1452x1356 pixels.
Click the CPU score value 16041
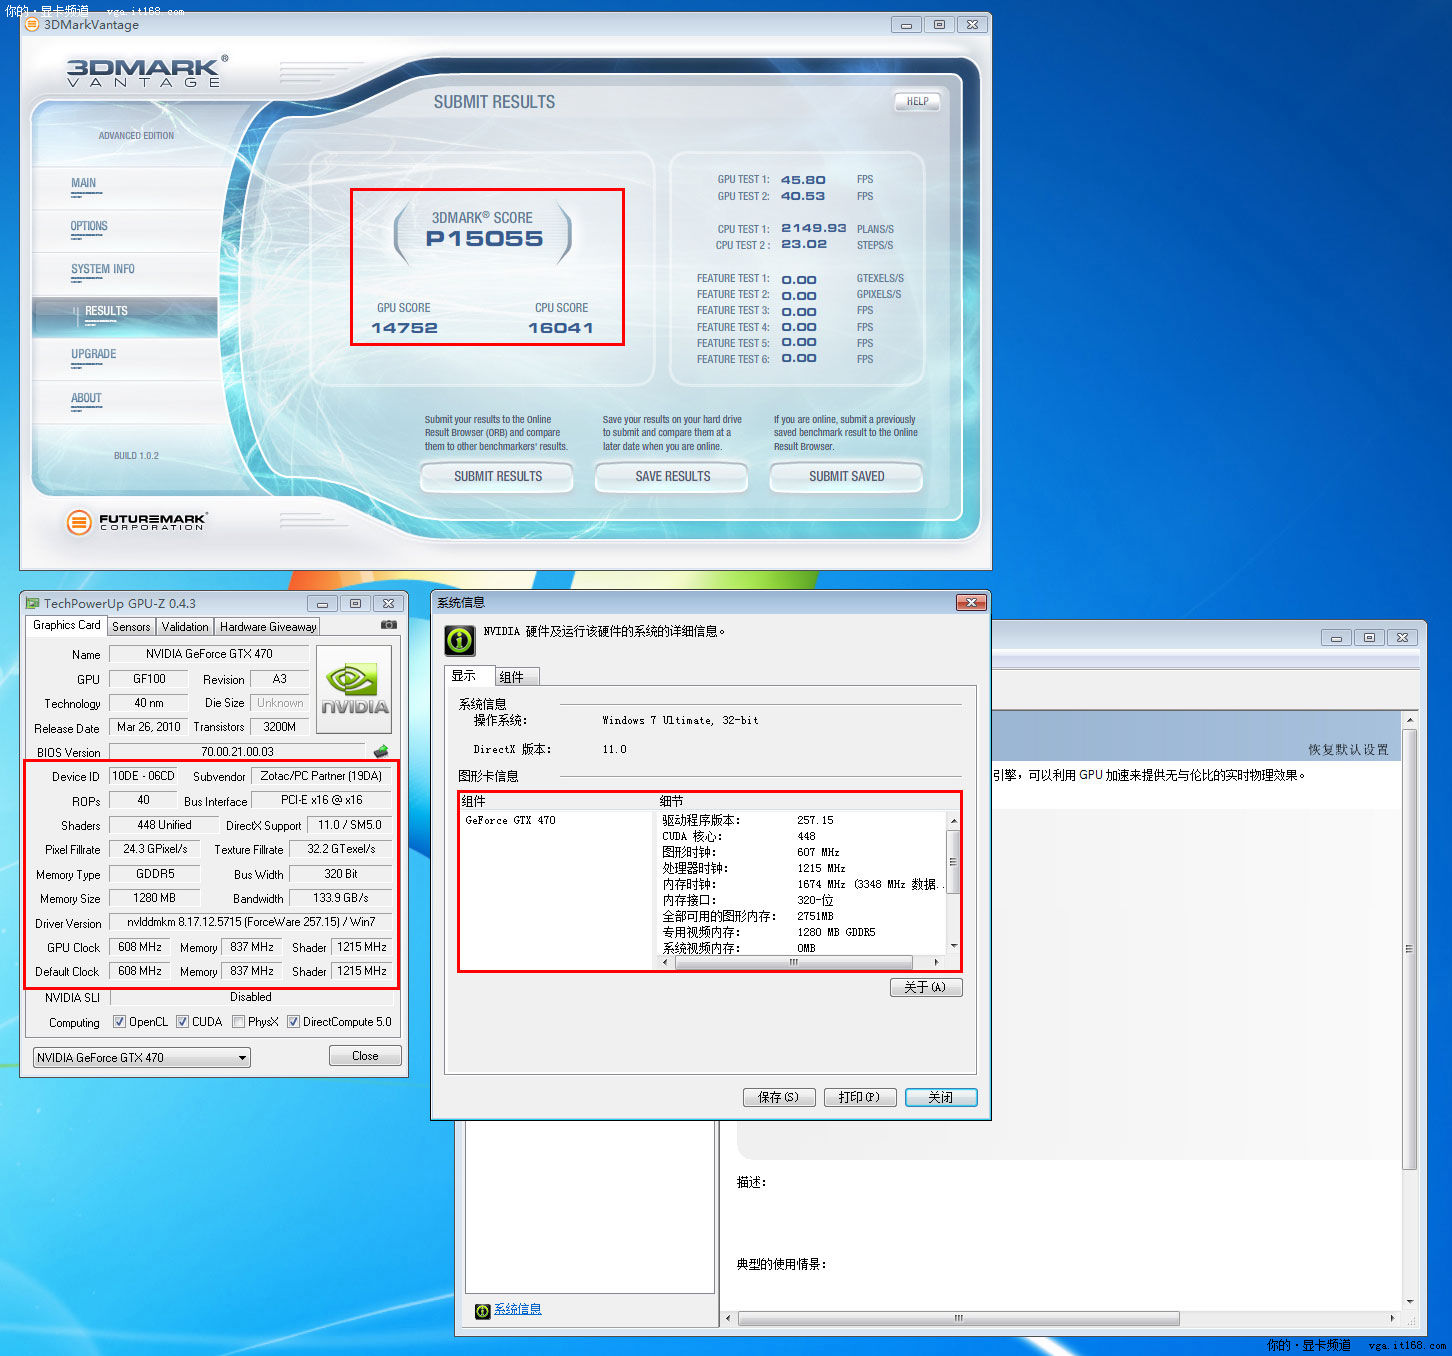coord(560,328)
